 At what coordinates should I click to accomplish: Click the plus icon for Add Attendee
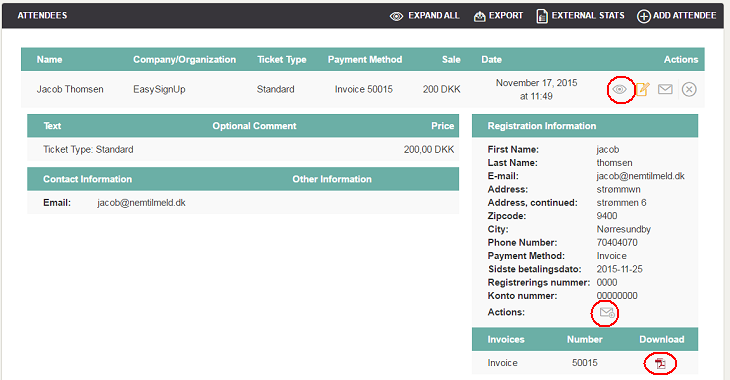(x=643, y=16)
